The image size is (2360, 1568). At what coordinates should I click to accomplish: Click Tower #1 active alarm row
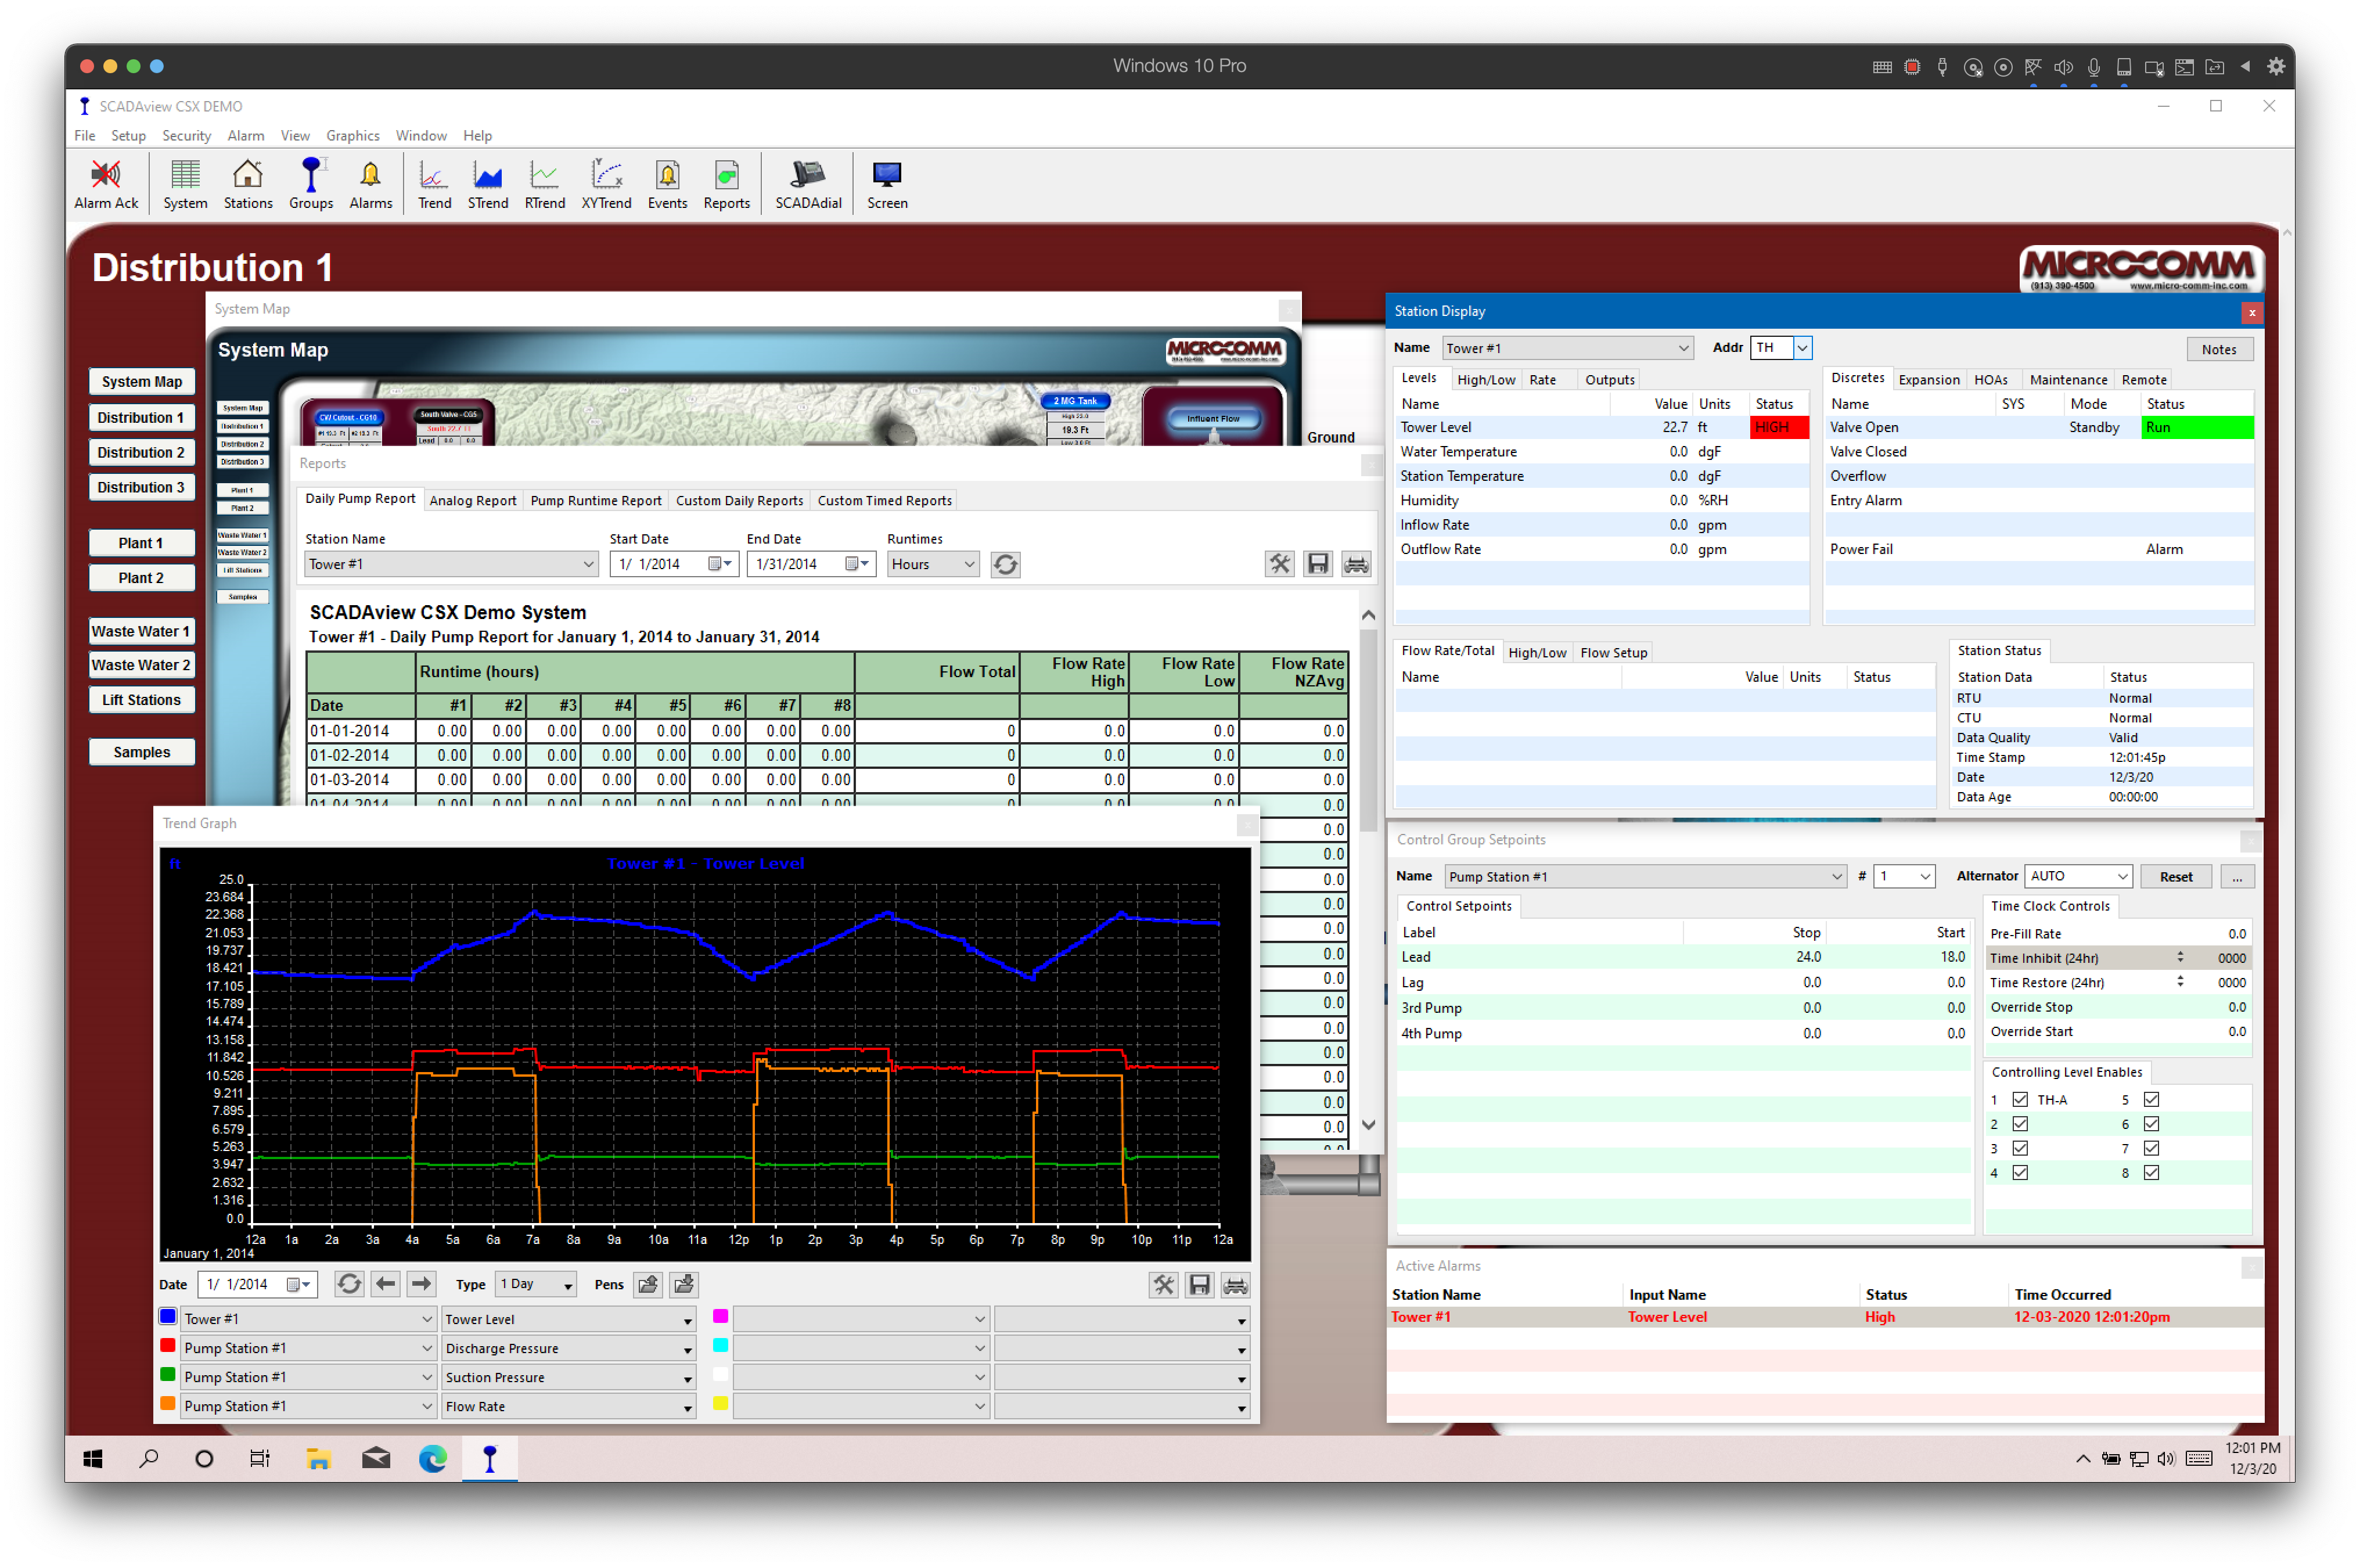click(1824, 1317)
